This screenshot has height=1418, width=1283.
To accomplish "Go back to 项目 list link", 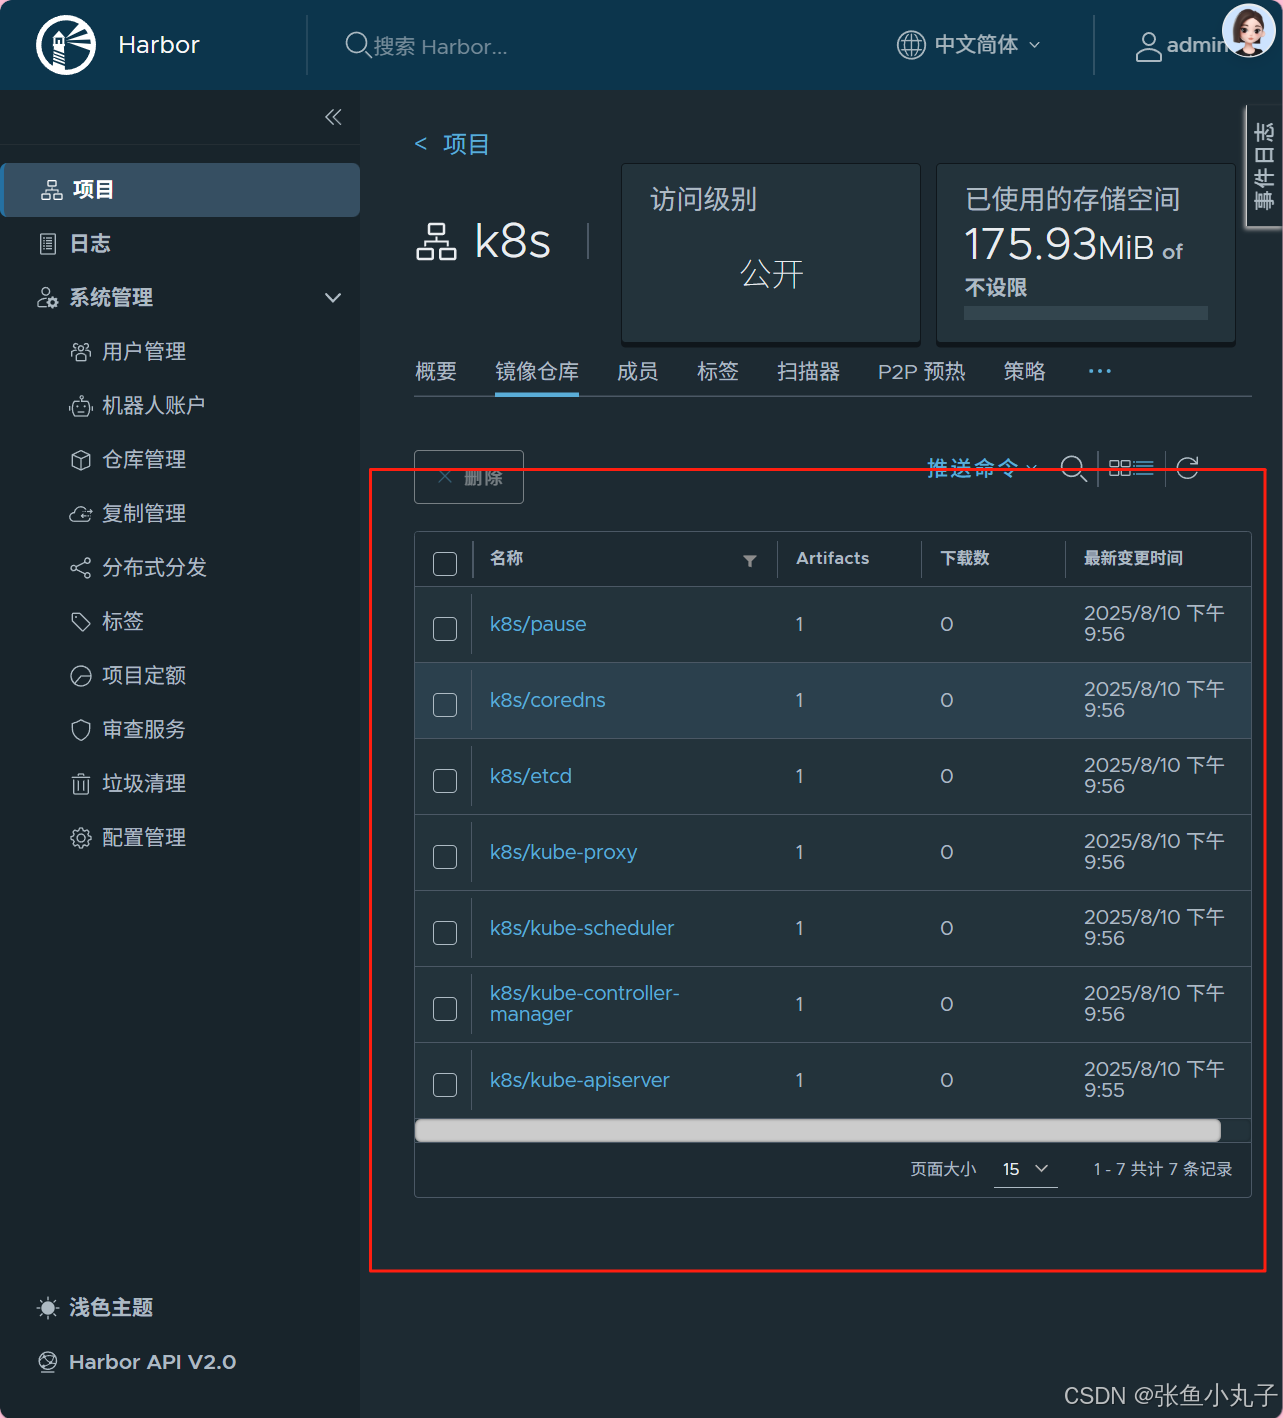I will click(x=452, y=144).
